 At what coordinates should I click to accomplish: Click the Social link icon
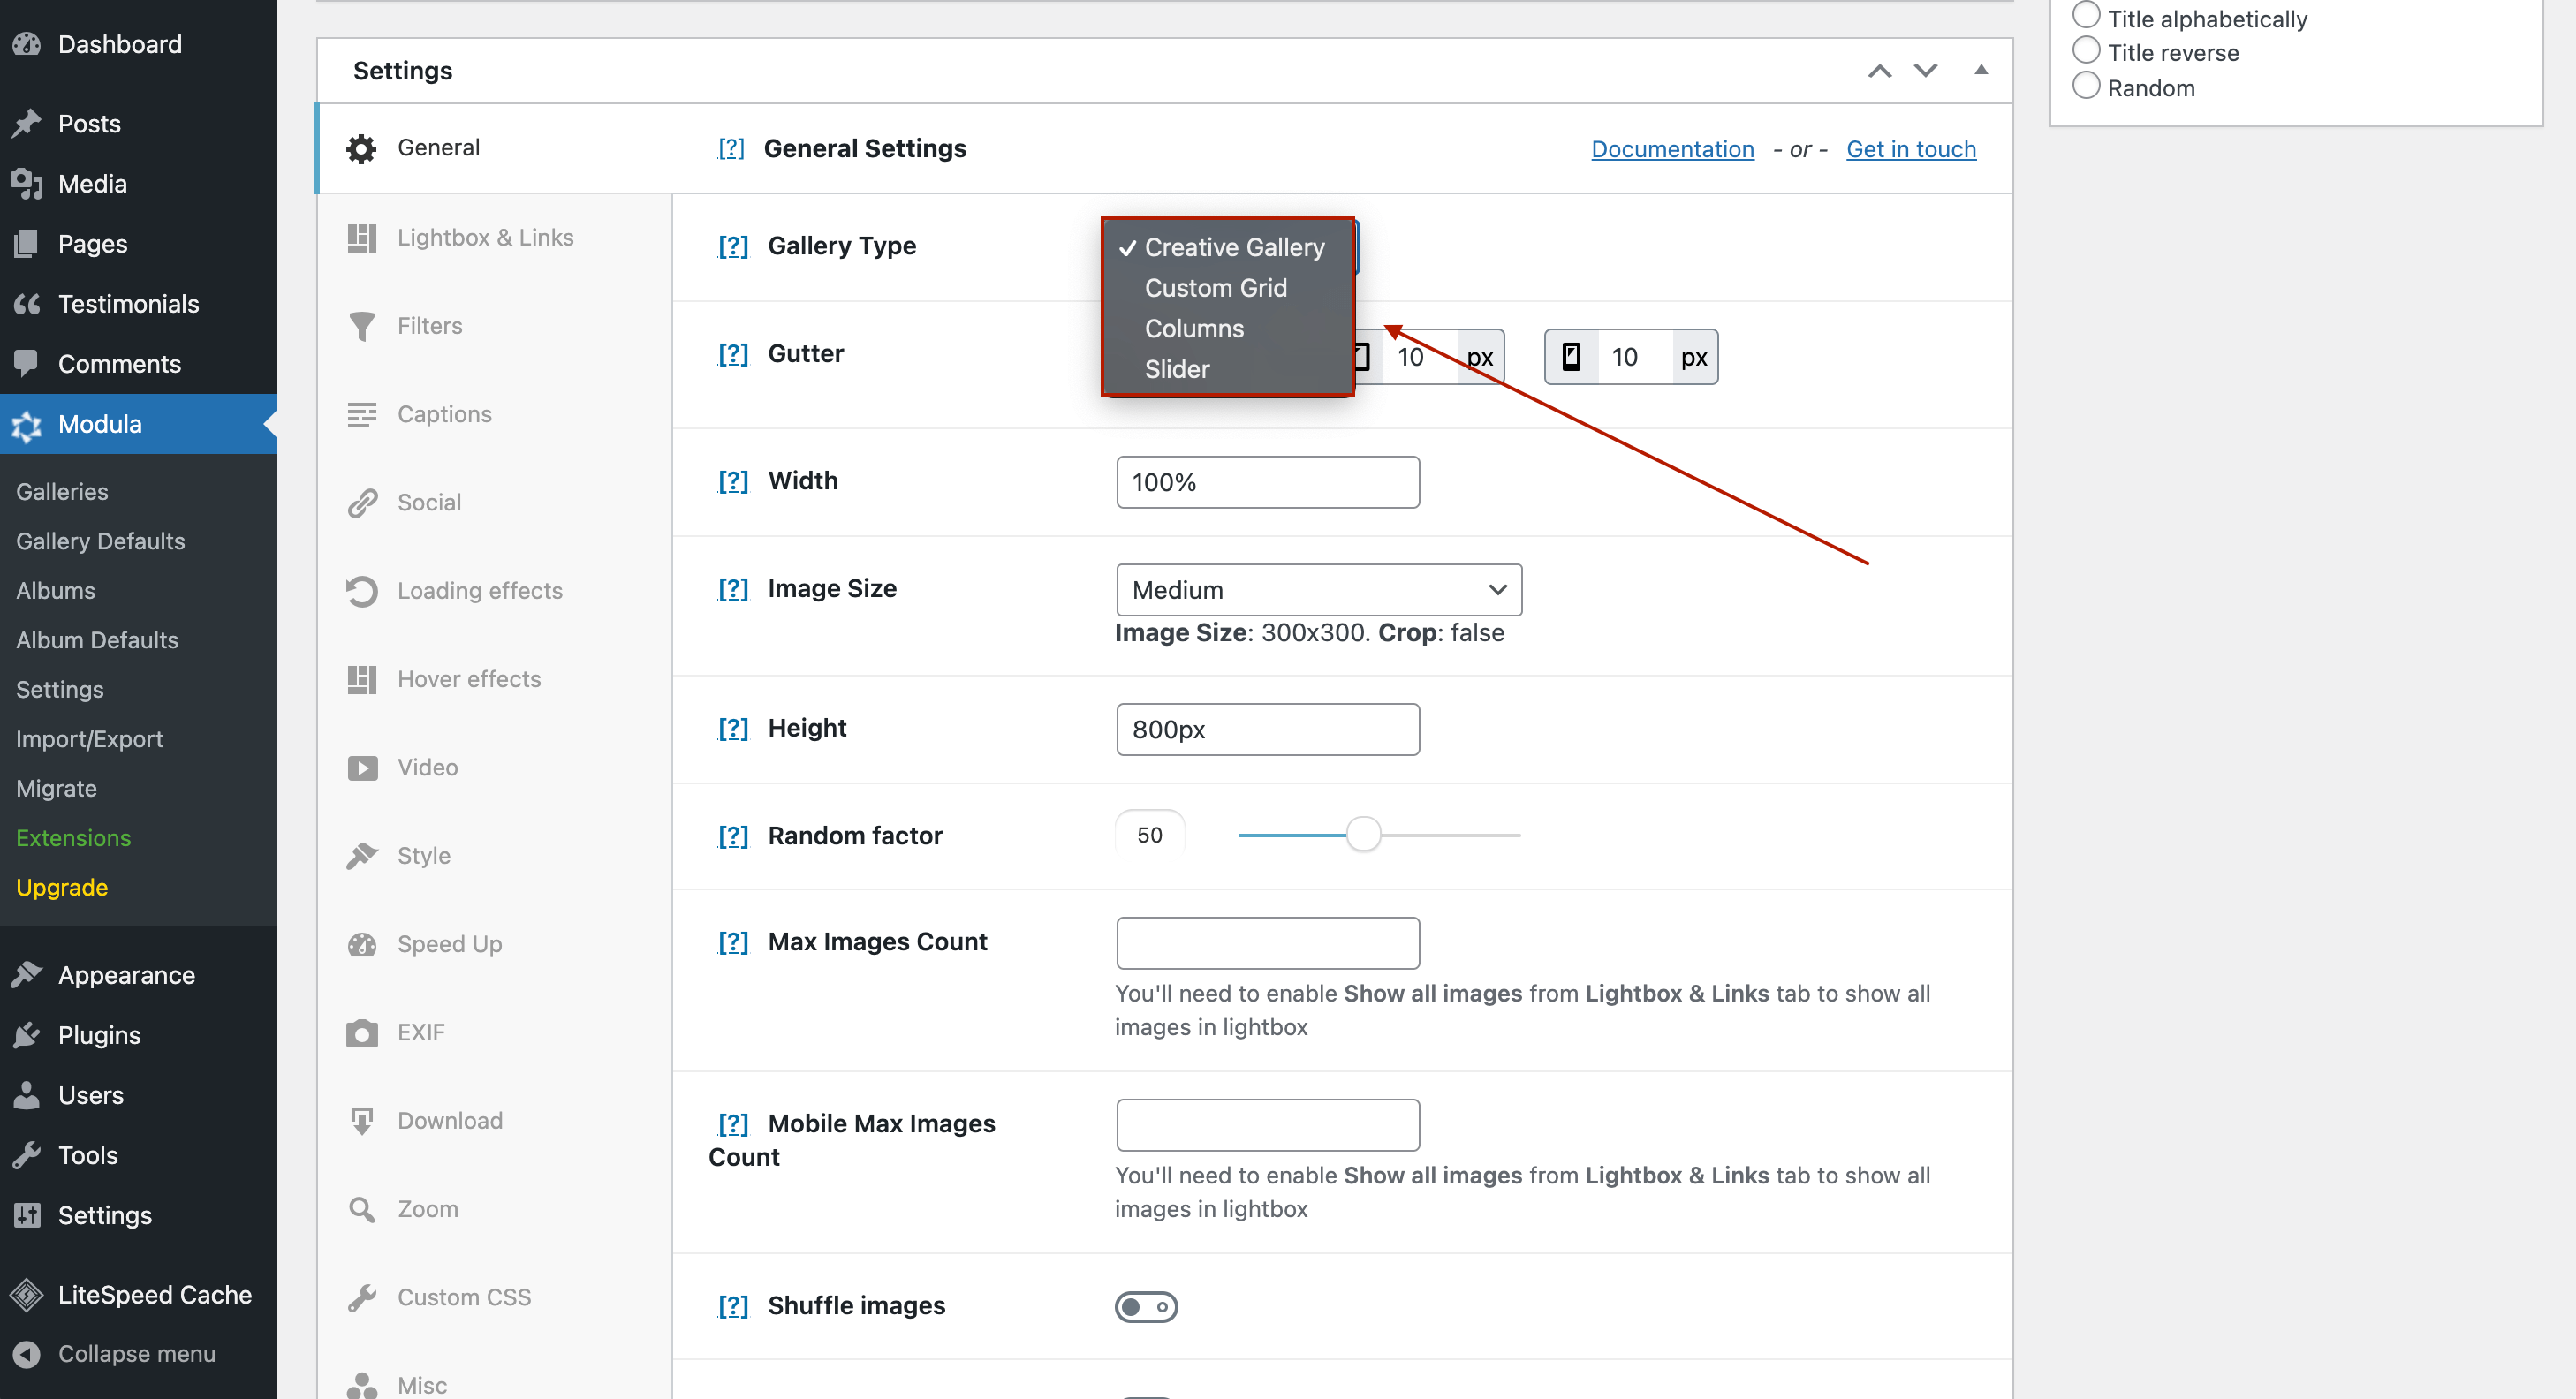click(x=361, y=503)
